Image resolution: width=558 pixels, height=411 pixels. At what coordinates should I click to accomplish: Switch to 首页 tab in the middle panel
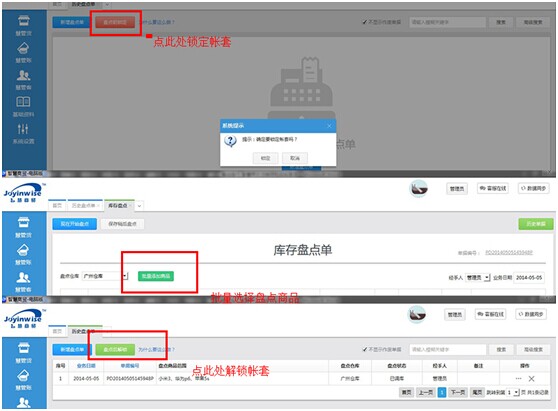pos(57,205)
